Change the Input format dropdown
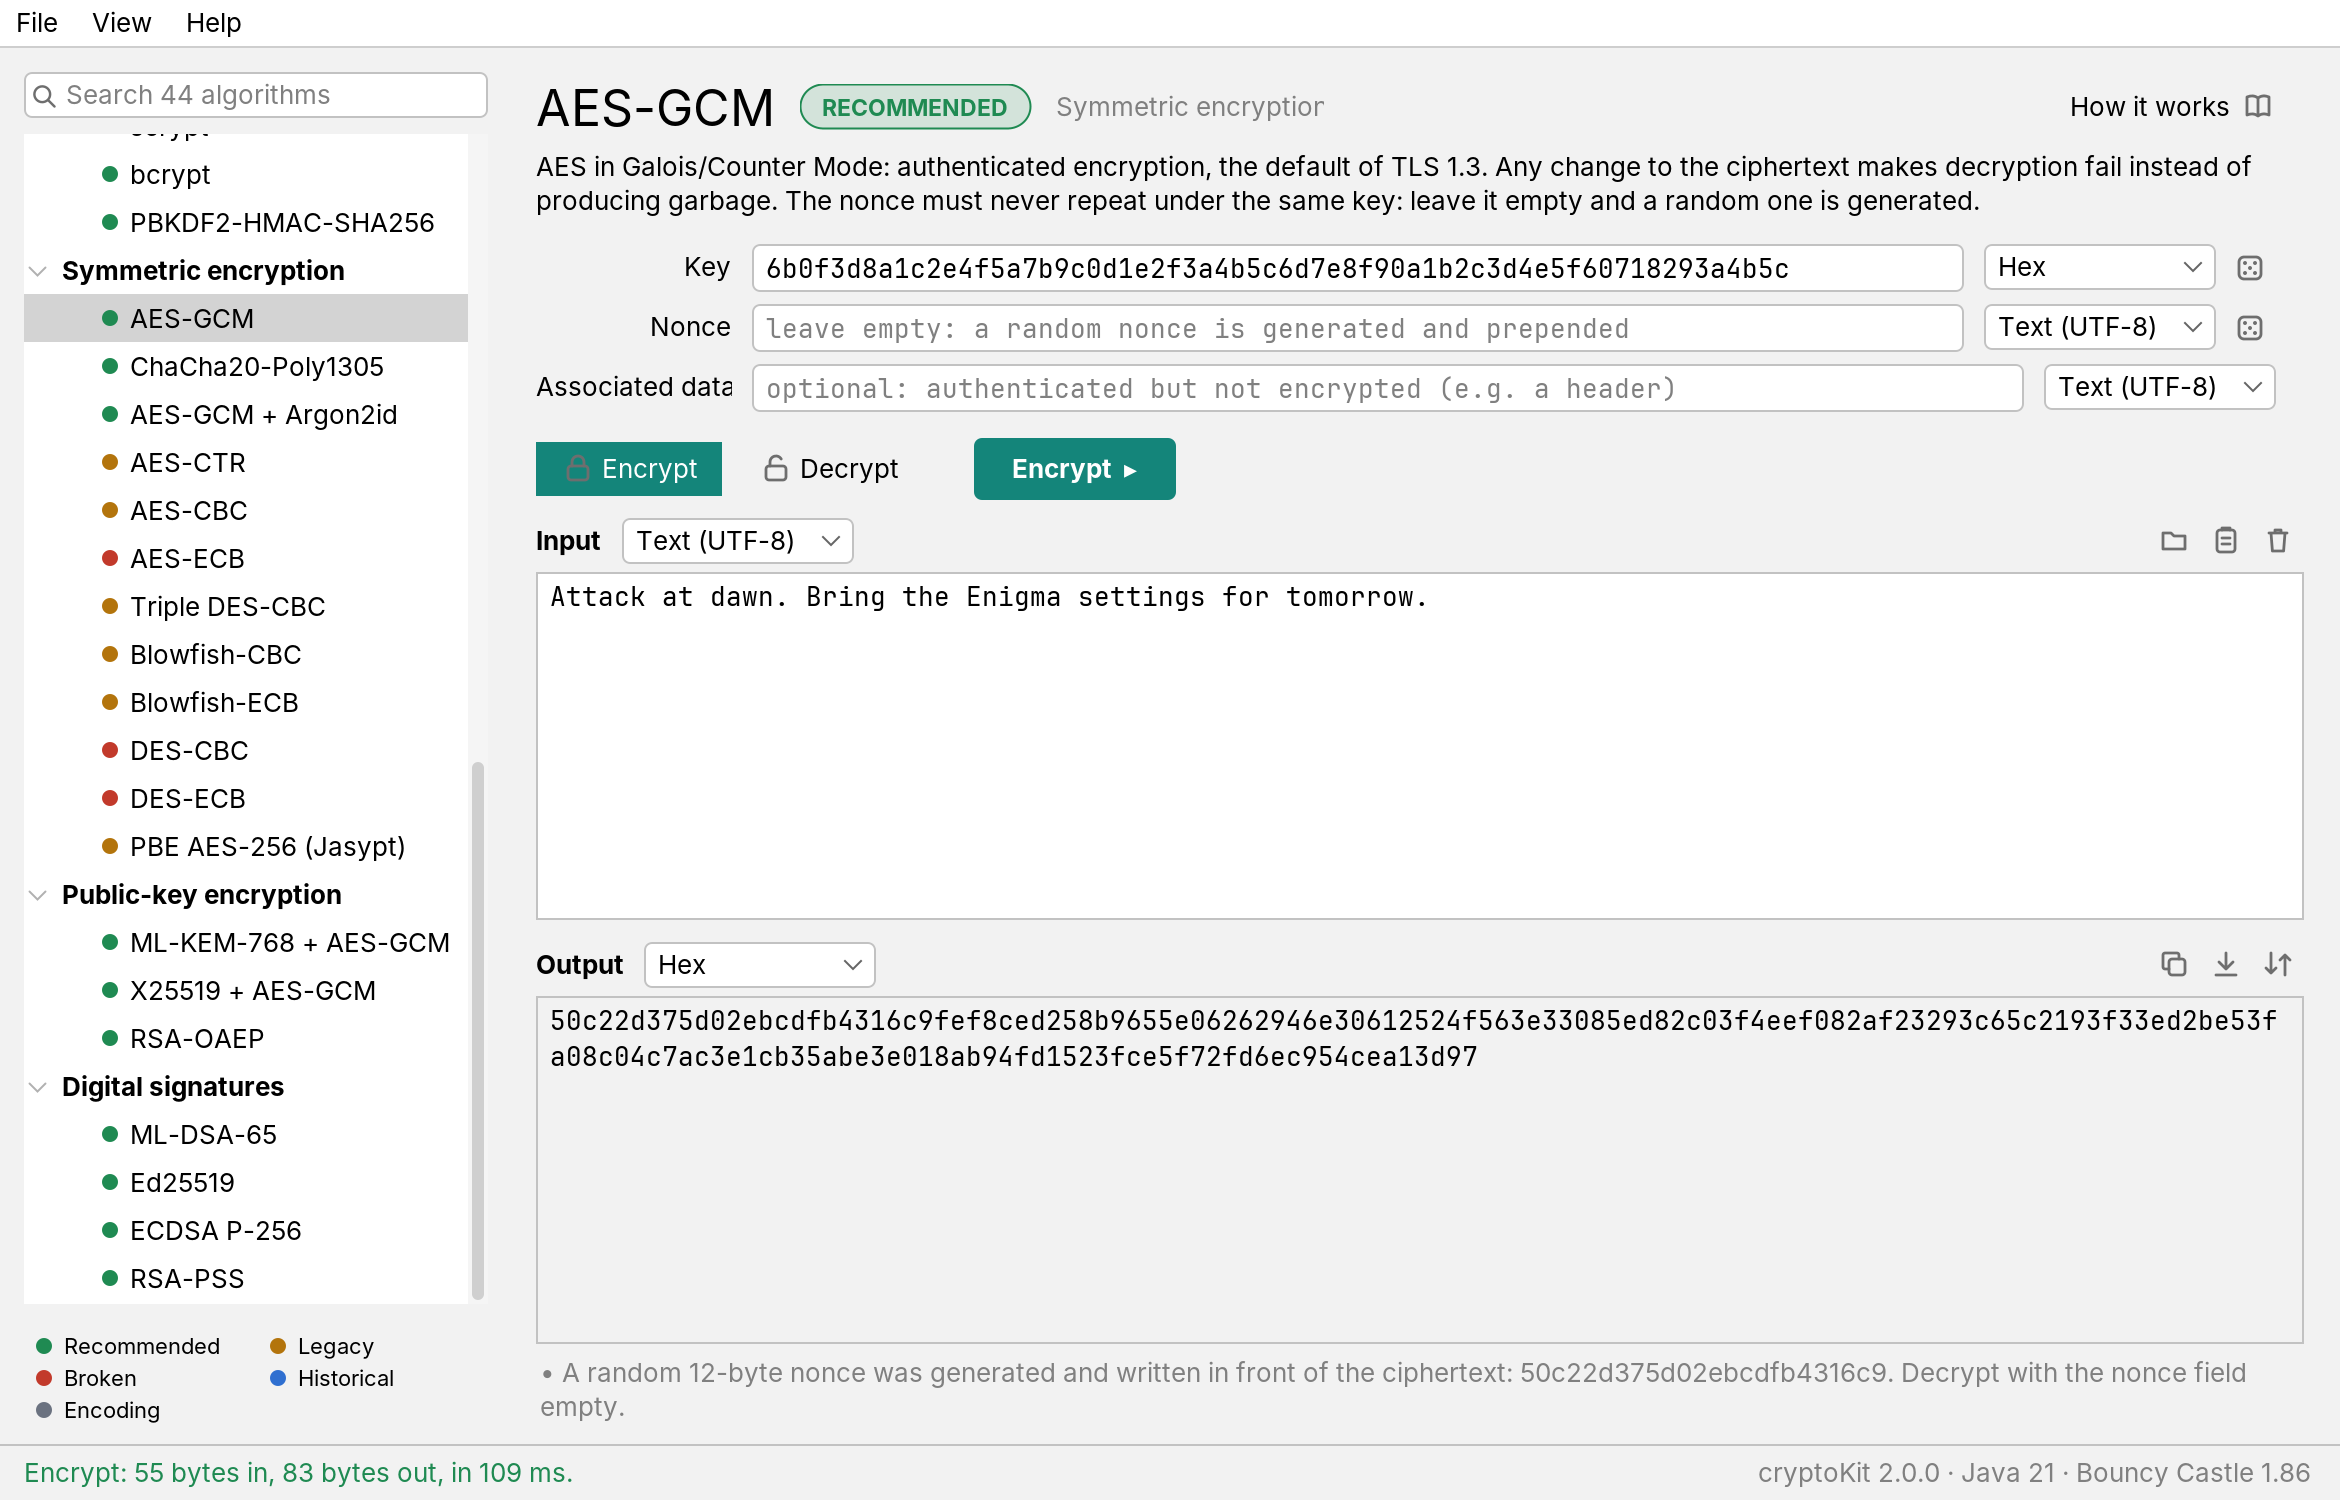 (x=738, y=541)
